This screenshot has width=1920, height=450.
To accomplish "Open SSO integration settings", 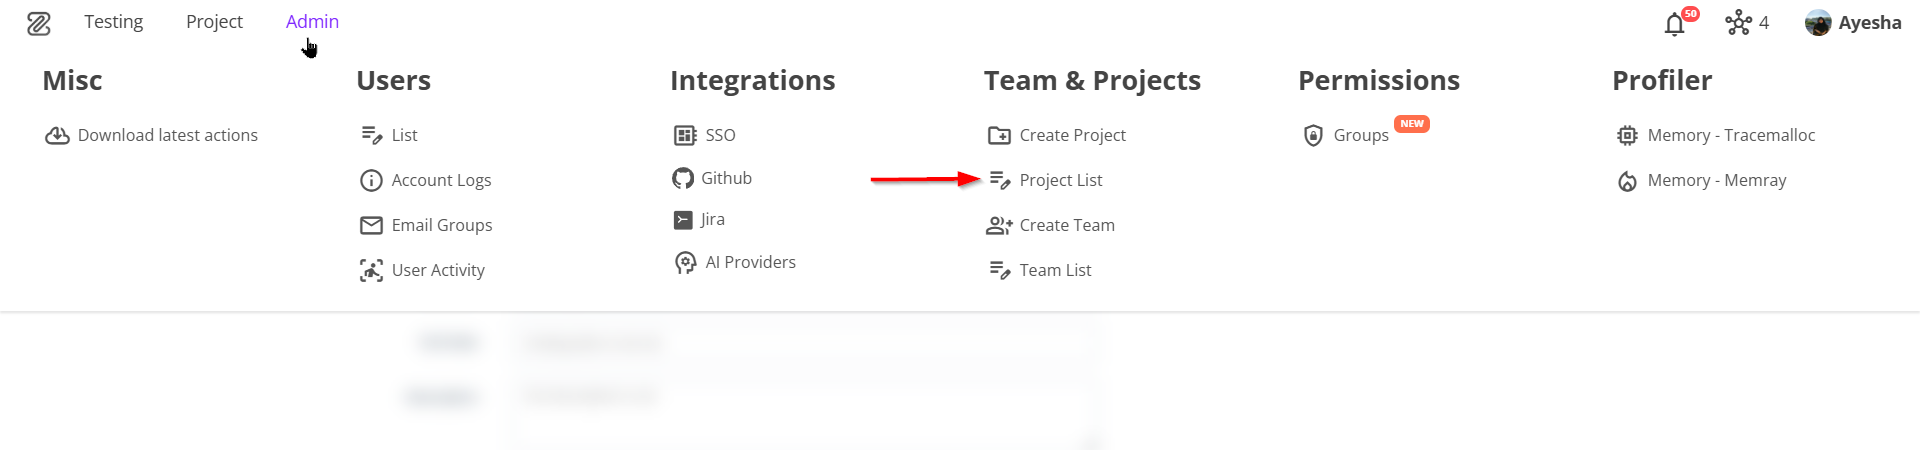I will [720, 135].
